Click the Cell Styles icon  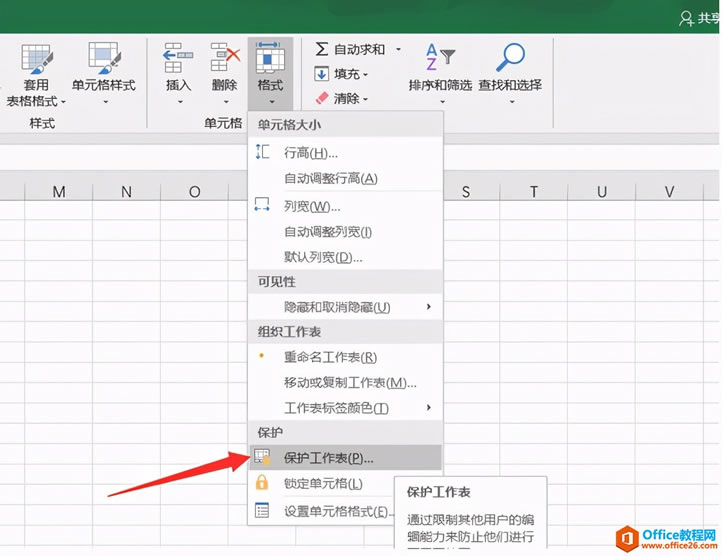pyautogui.click(x=105, y=58)
